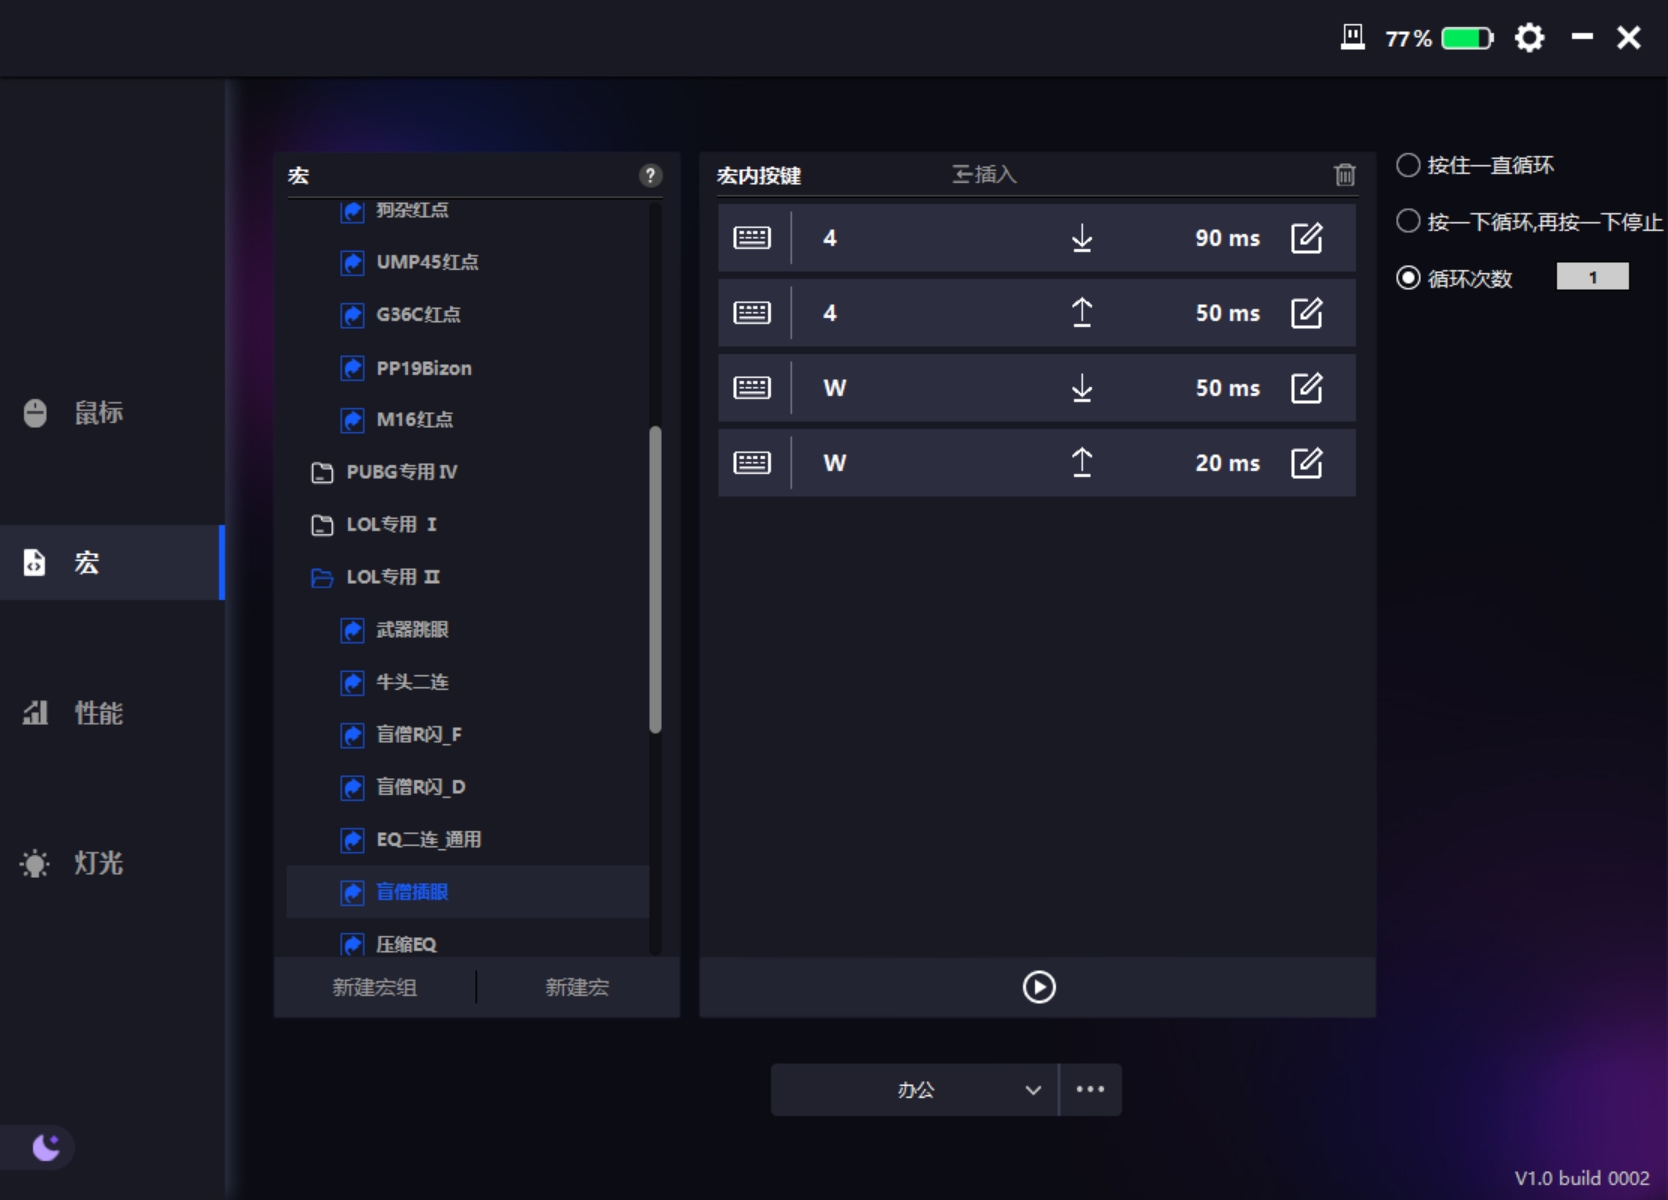The image size is (1668, 1200).
Task: Toggle the moon night mode icon
Action: (45, 1147)
